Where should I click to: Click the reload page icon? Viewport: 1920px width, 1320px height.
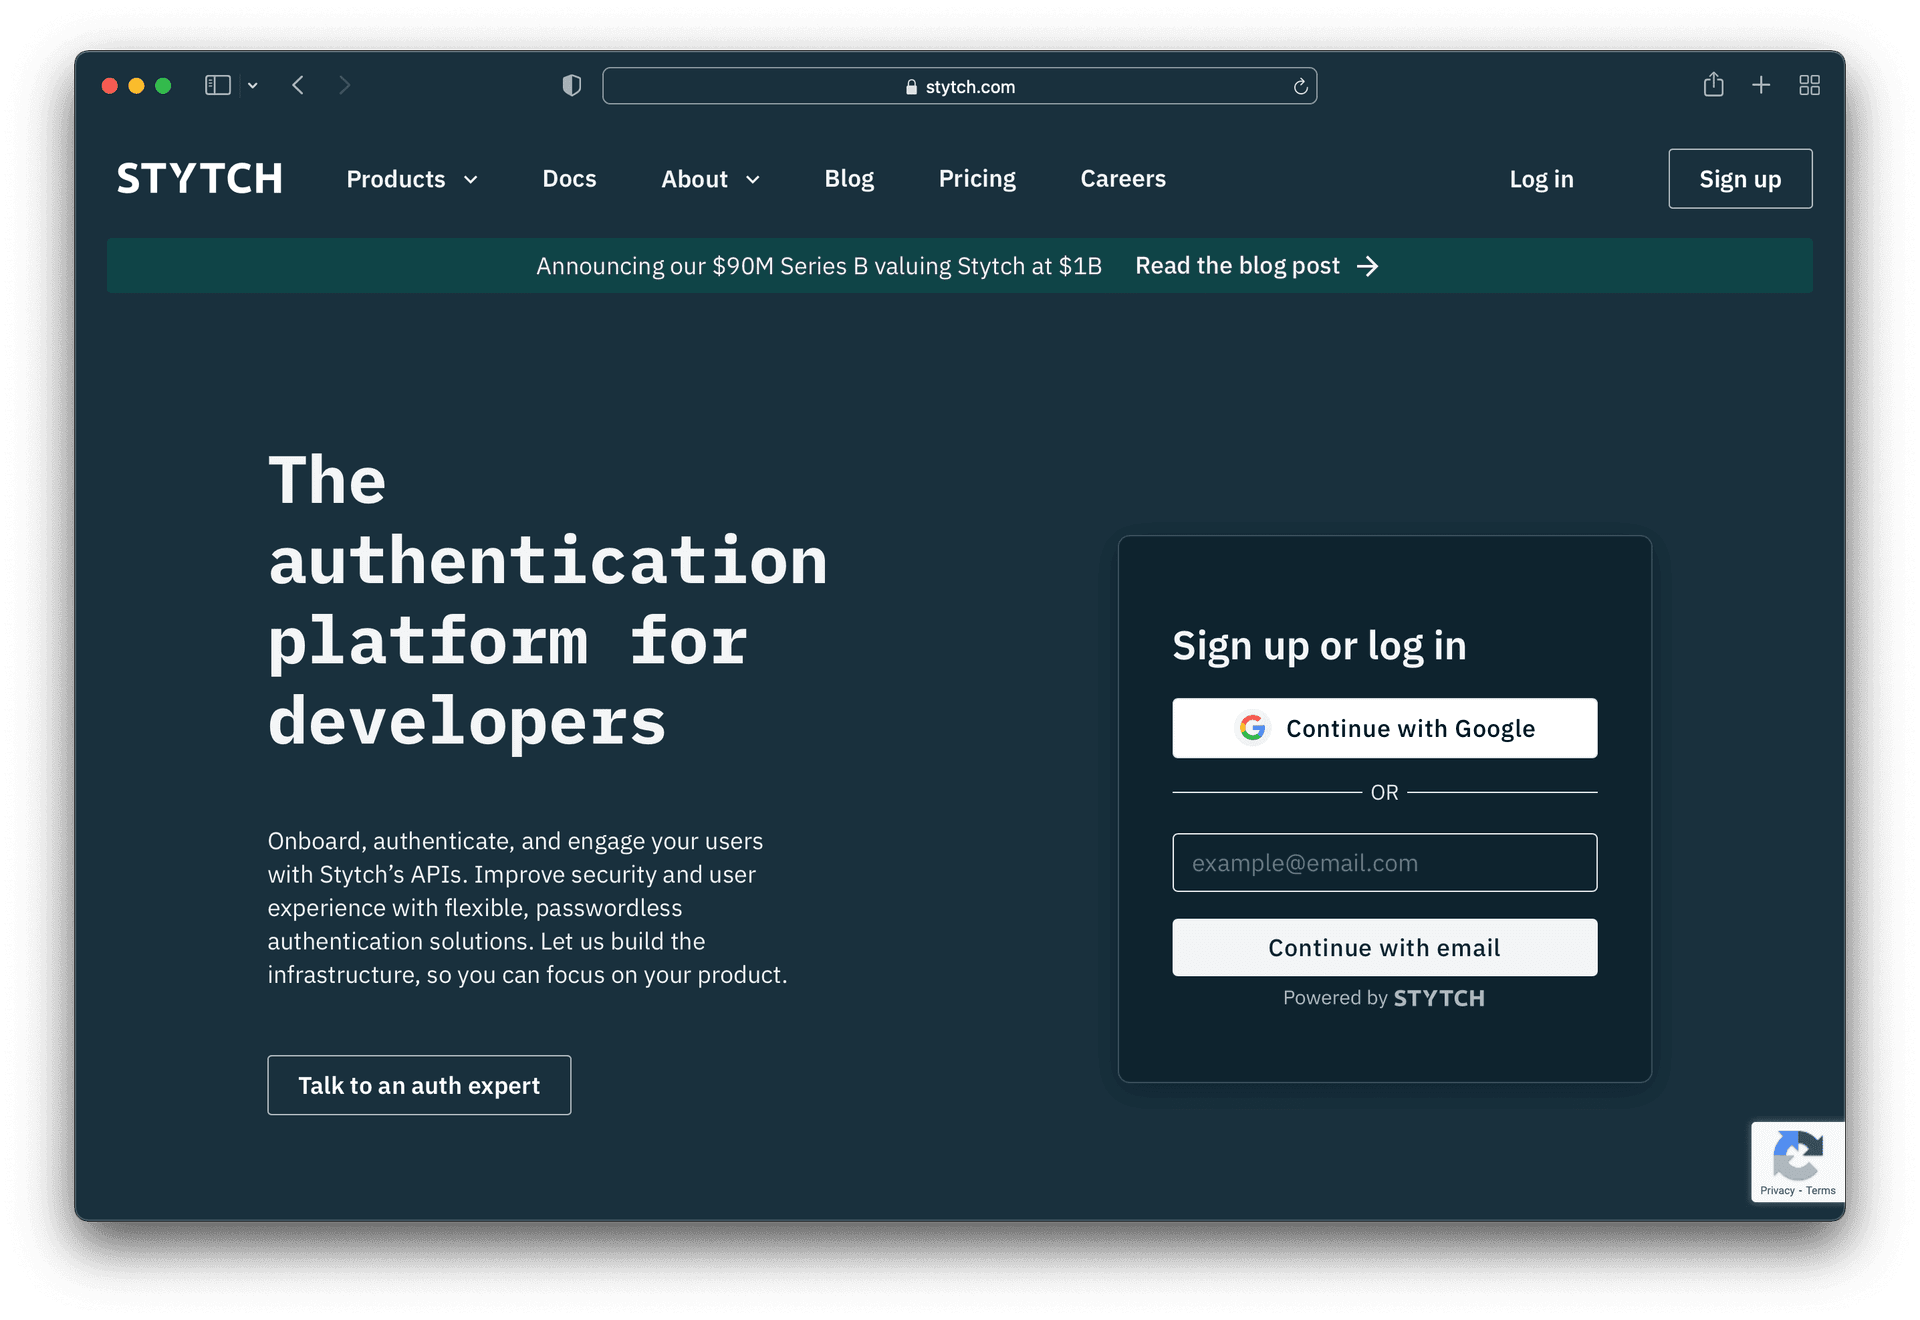[x=1299, y=86]
